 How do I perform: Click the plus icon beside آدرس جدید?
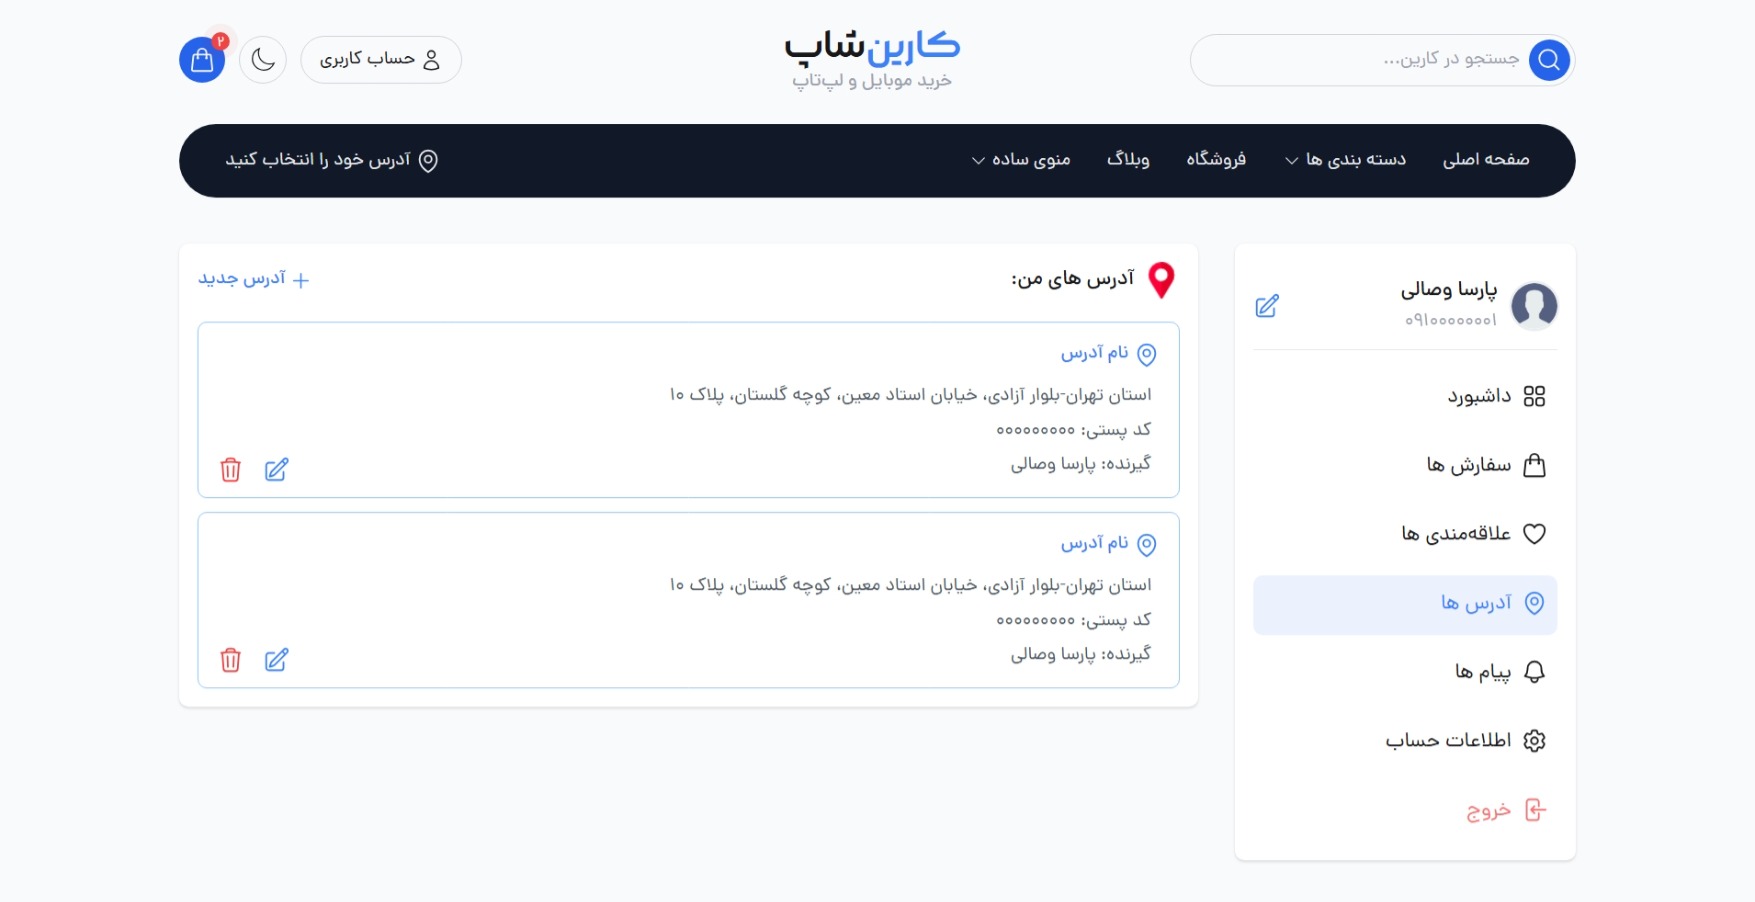click(x=301, y=280)
